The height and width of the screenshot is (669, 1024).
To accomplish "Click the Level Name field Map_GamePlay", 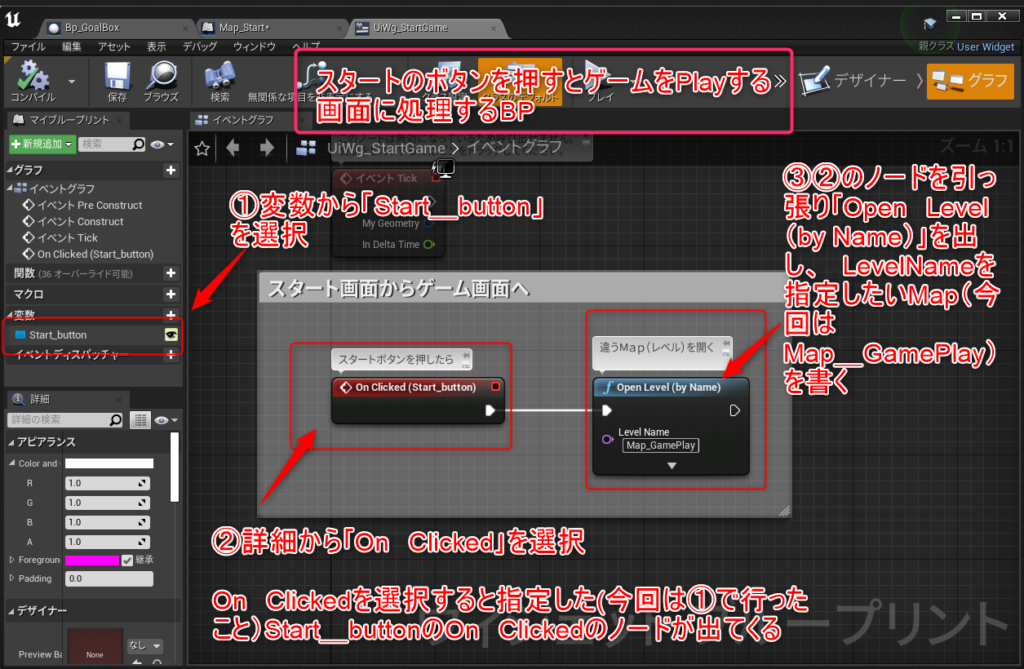I will pos(660,445).
